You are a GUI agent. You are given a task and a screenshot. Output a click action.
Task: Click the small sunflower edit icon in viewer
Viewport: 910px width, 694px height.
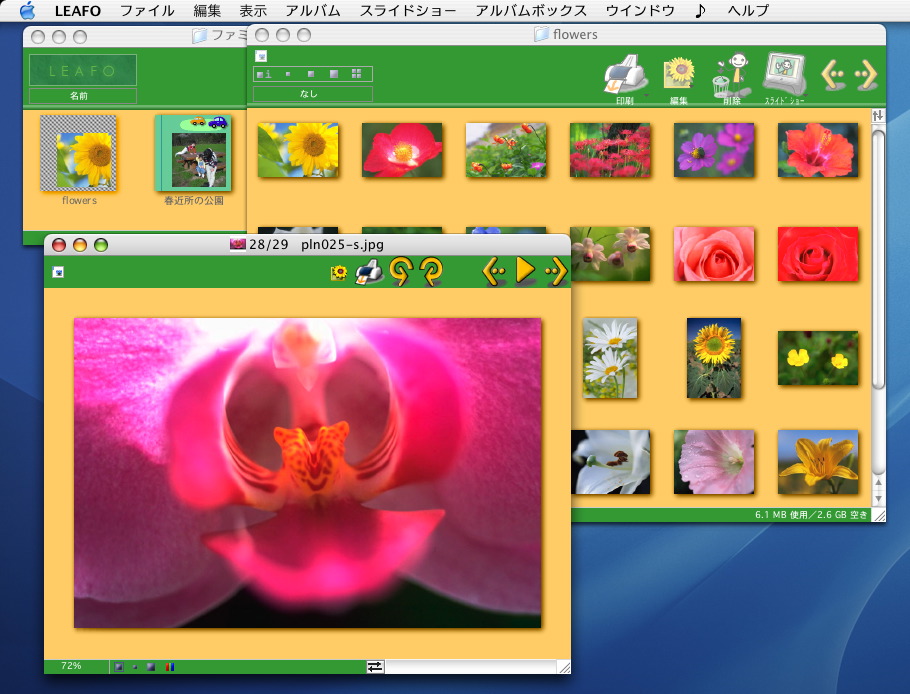[339, 272]
